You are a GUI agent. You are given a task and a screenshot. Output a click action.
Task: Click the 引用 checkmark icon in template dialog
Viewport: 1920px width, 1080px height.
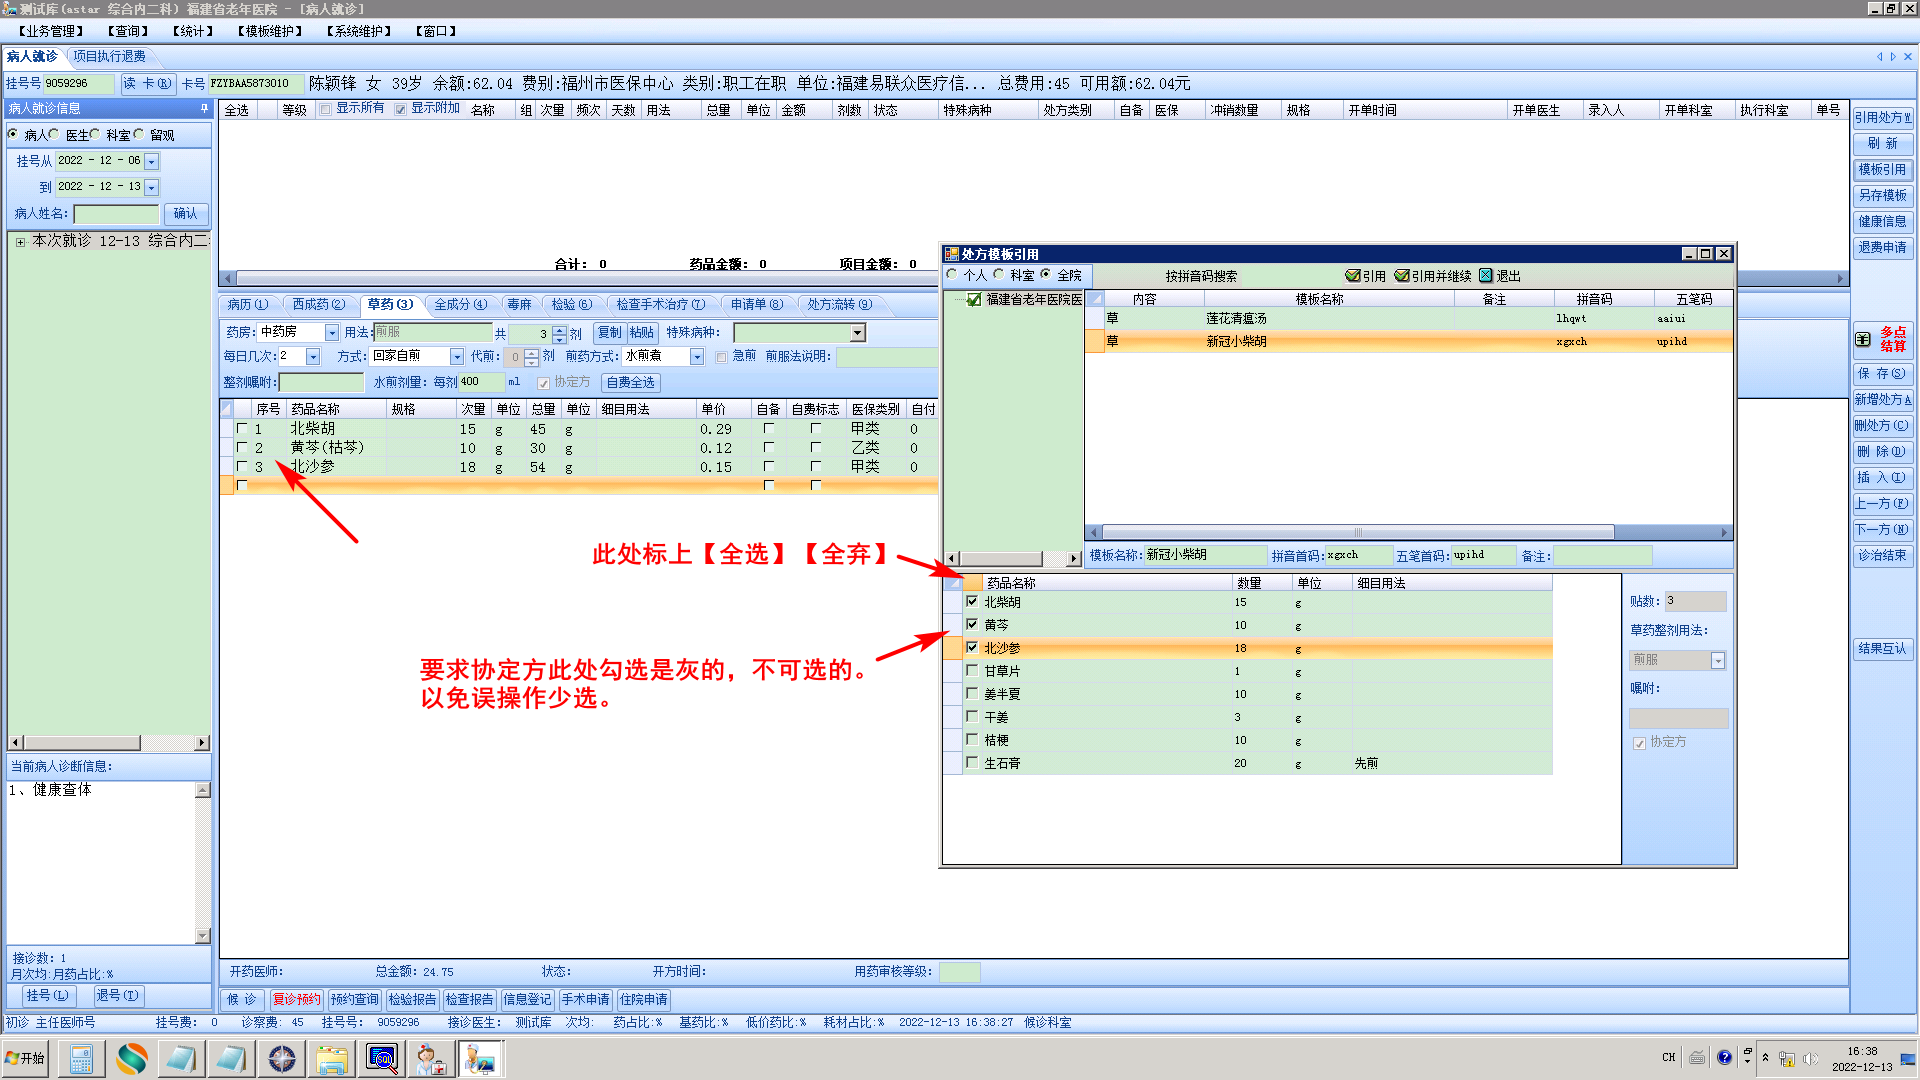[x=1353, y=276]
